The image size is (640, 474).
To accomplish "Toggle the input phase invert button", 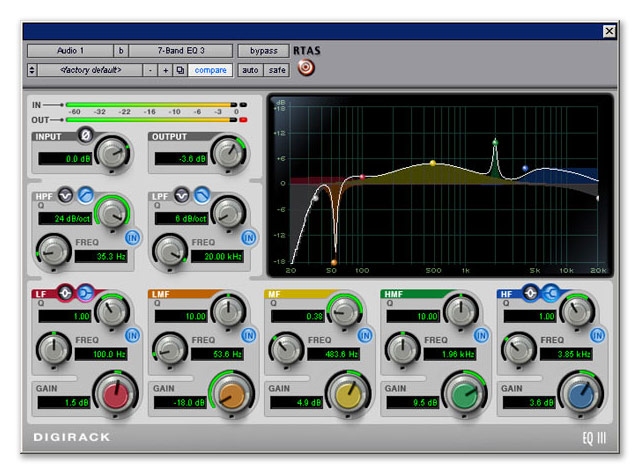I will pyautogui.click(x=86, y=135).
